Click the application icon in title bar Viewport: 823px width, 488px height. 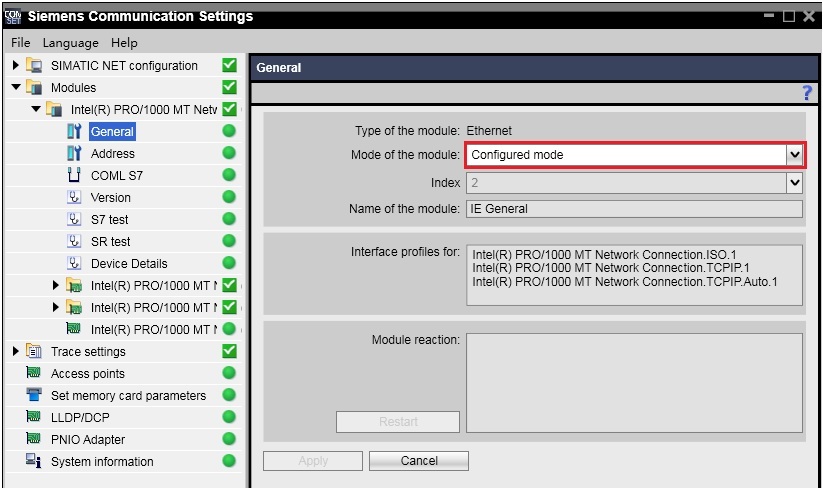(x=13, y=17)
